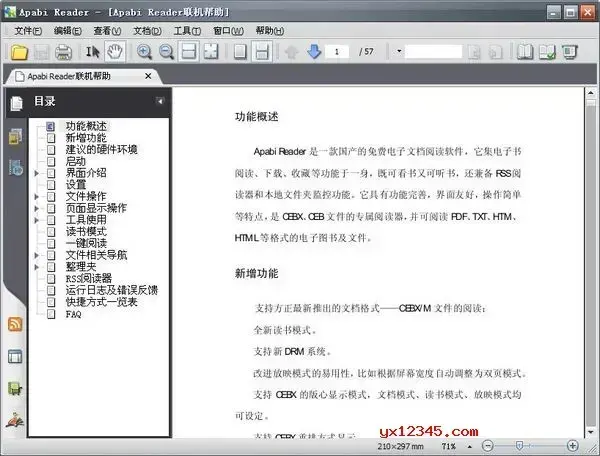
Task: Choose the fit width view icon
Action: pos(188,52)
